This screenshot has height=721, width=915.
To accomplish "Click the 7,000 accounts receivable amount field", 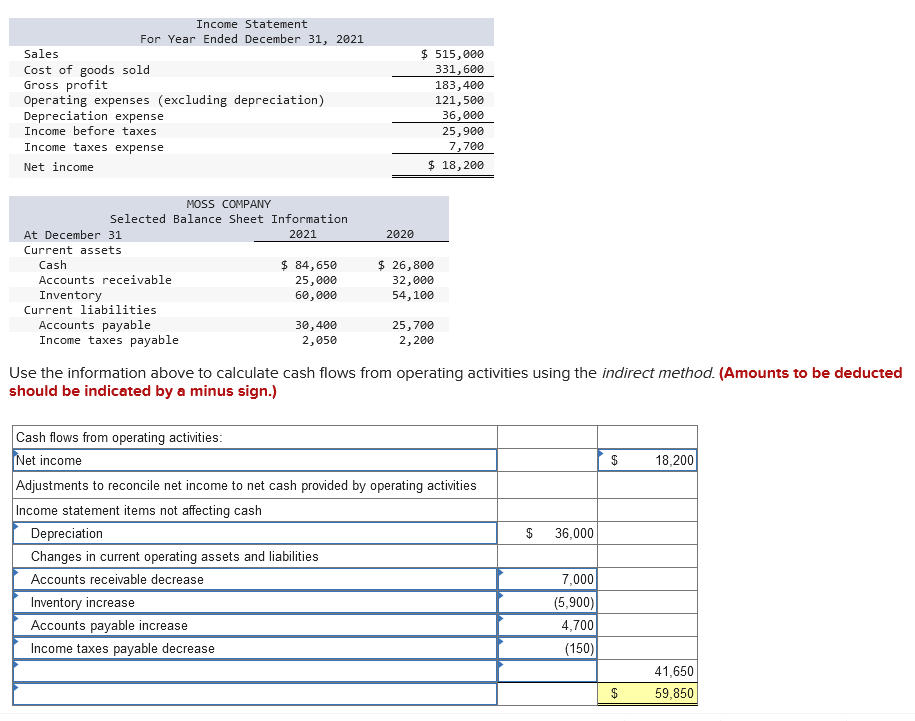I will point(547,579).
